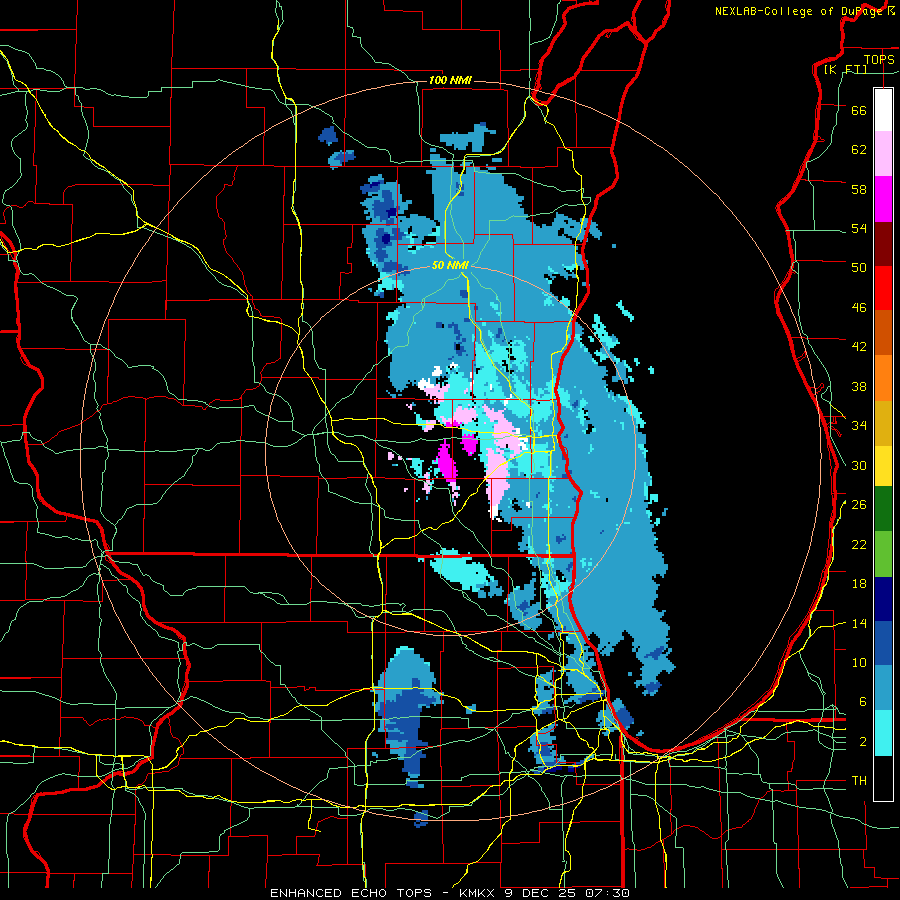Viewport: 900px width, 900px height.
Task: Click the 14 legend value
Action: (859, 623)
